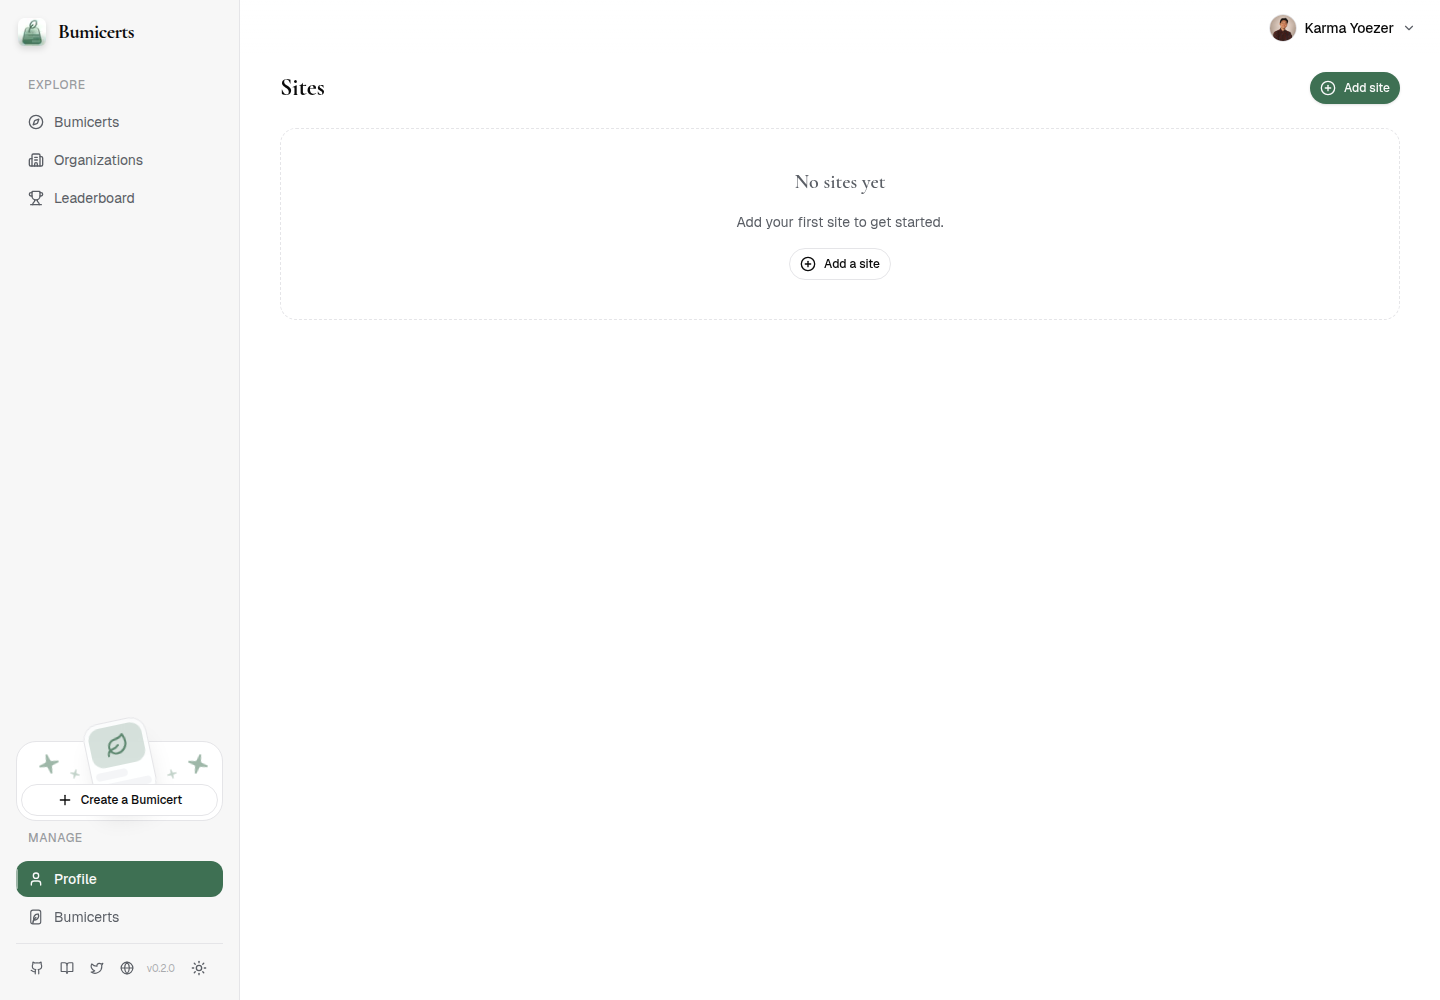The height and width of the screenshot is (1000, 1440).
Task: Click the green Add site button
Action: tap(1355, 88)
